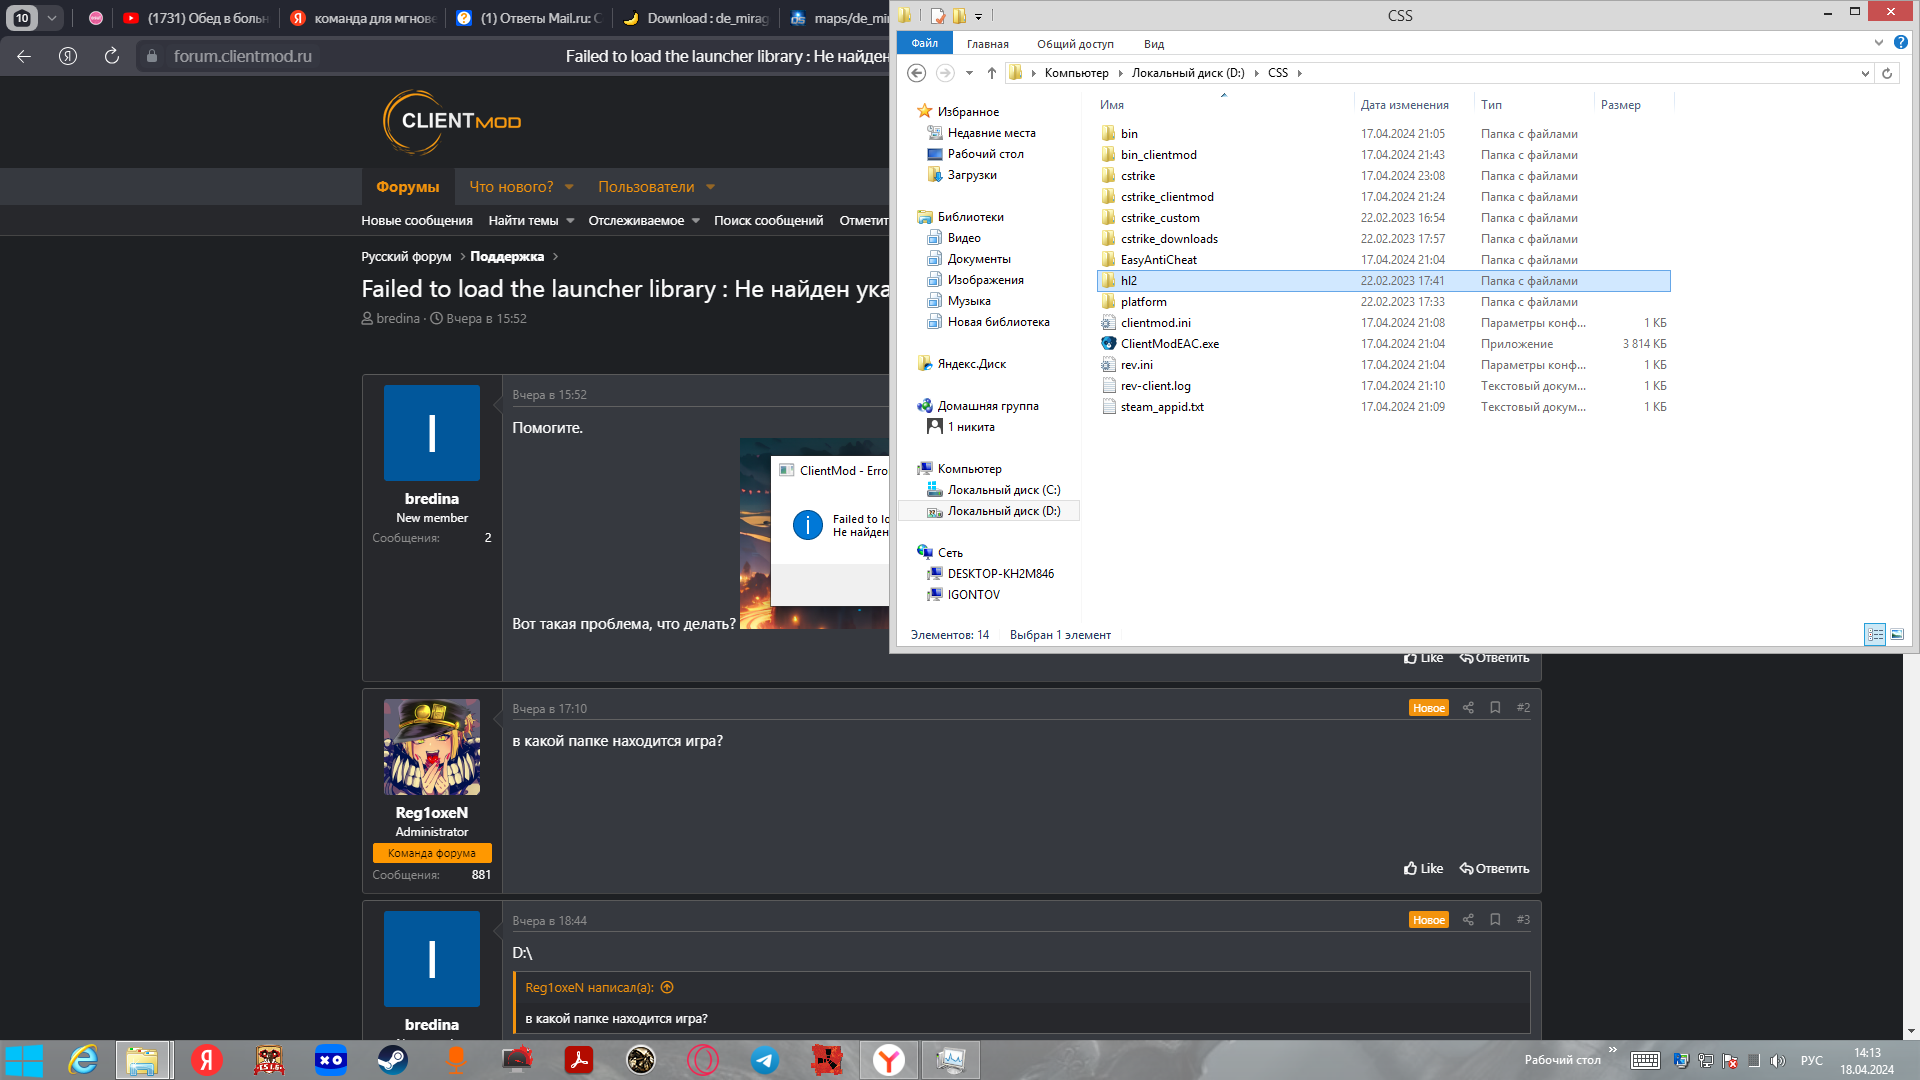Like Reg1oxeN's post
Image resolution: width=1920 pixels, height=1080 pixels.
click(1423, 869)
